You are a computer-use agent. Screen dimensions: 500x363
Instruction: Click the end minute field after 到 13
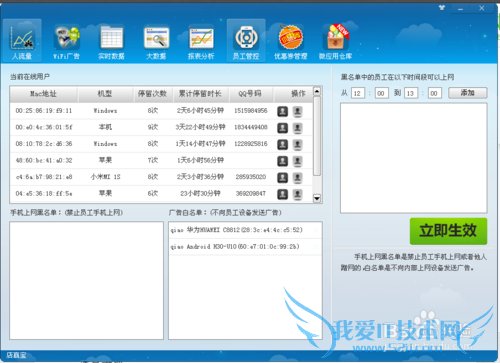click(x=435, y=93)
